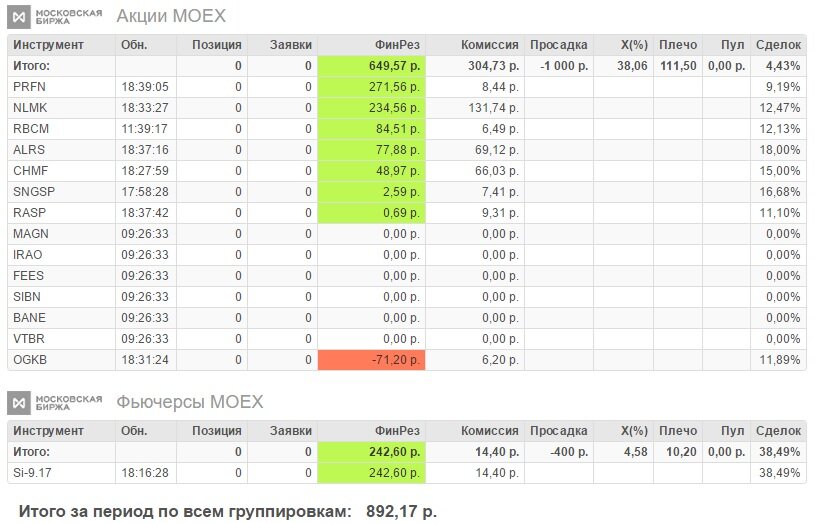The width and height of the screenshot is (815, 523).
Task: Click the ALRS deals value 18,00%
Action: tap(780, 150)
